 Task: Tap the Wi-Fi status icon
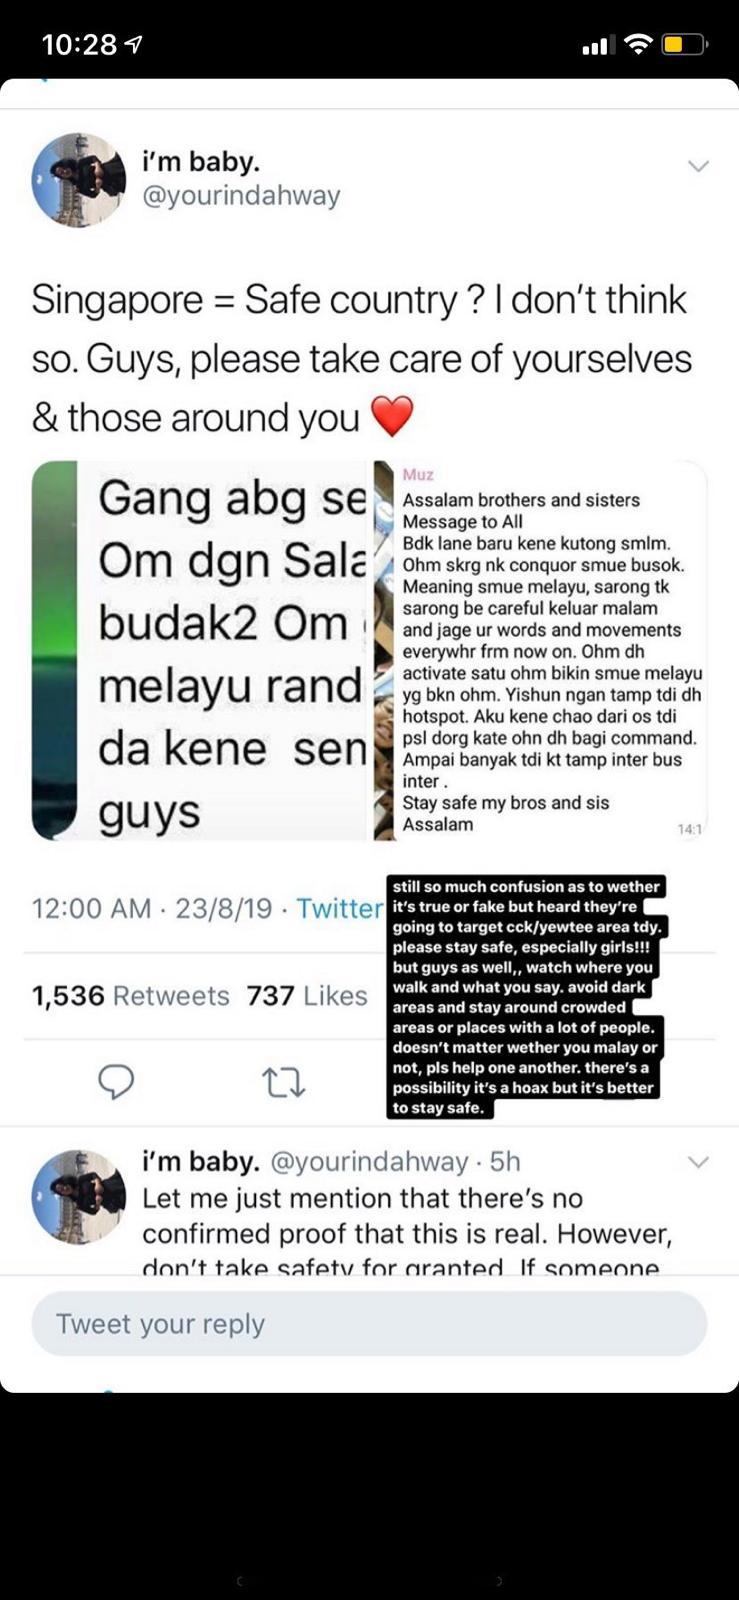point(637,44)
